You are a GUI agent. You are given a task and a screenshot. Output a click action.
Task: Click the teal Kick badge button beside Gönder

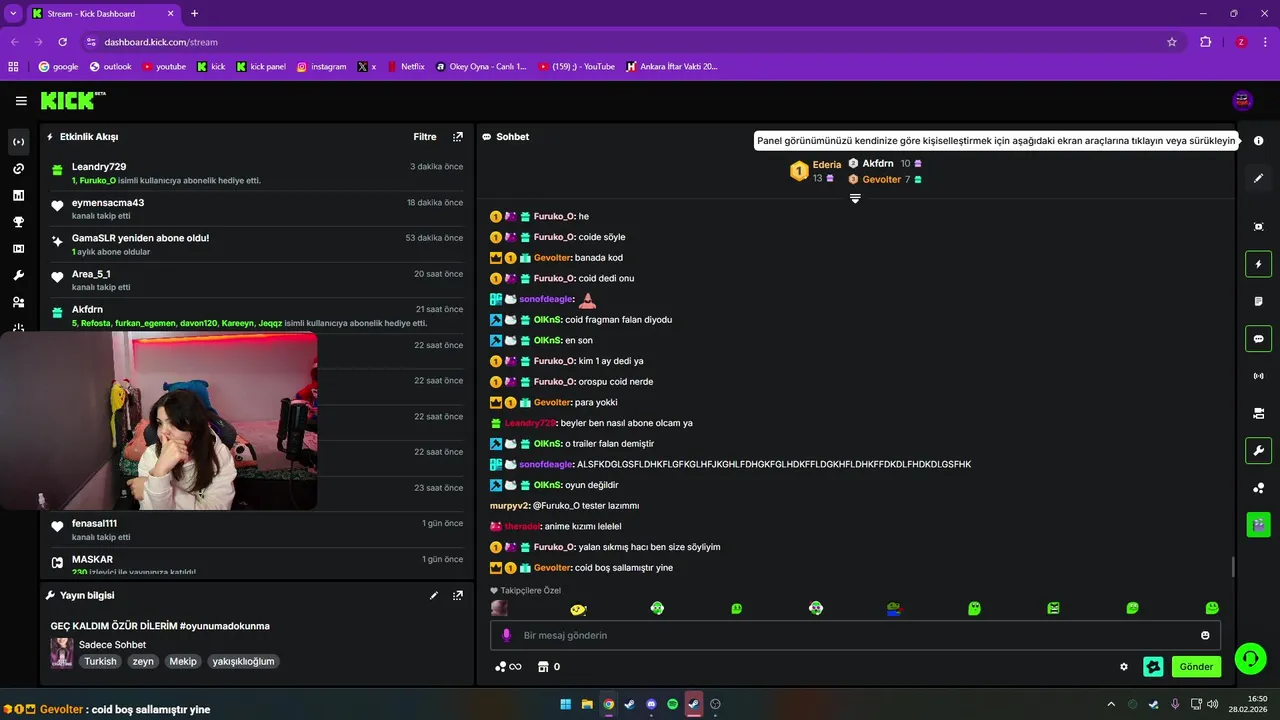click(x=1153, y=667)
